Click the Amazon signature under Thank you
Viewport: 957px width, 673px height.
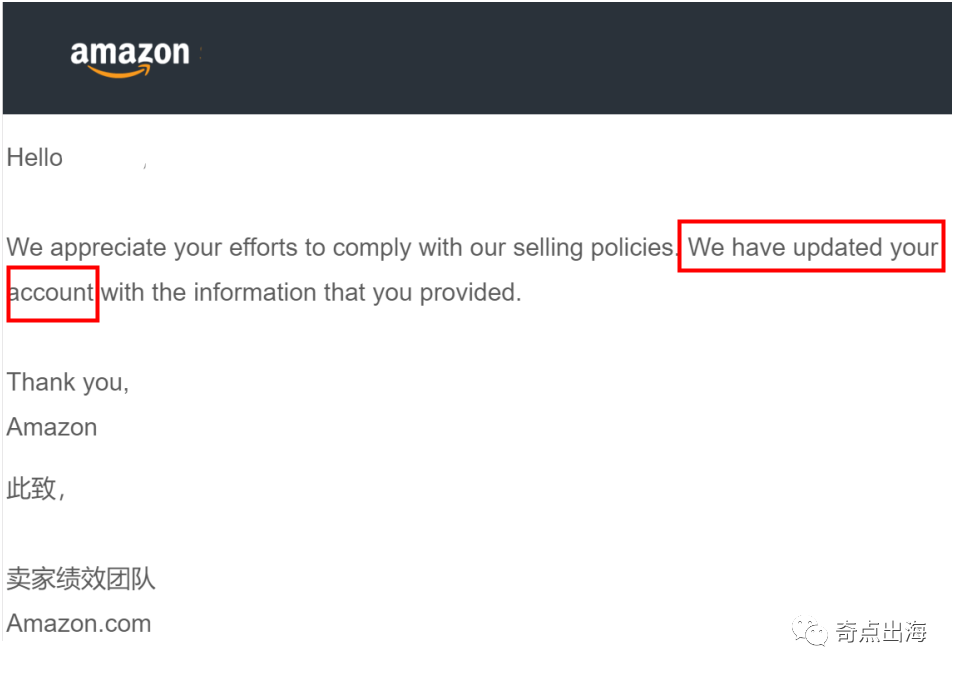52,427
